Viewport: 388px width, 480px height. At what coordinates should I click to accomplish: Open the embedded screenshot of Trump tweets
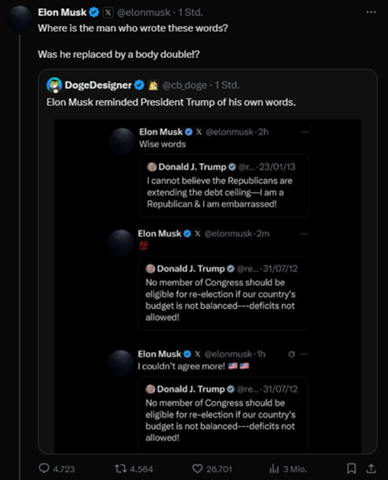tap(208, 286)
